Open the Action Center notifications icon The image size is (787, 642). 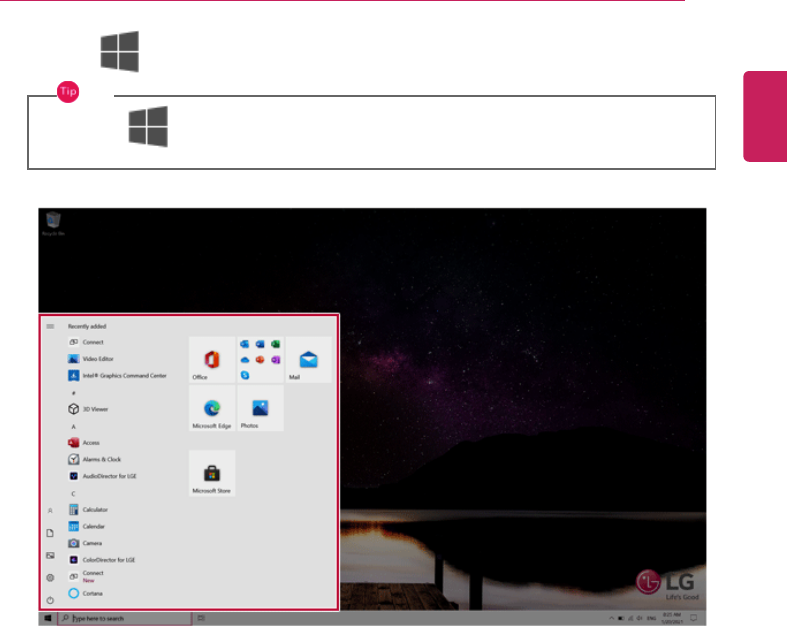click(x=694, y=618)
